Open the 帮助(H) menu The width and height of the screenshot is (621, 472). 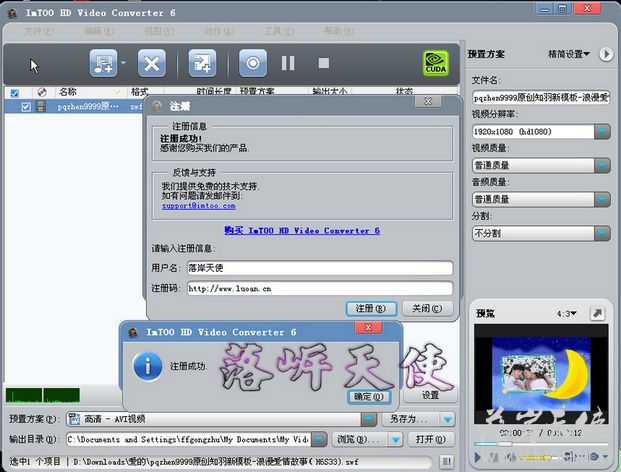tap(339, 31)
